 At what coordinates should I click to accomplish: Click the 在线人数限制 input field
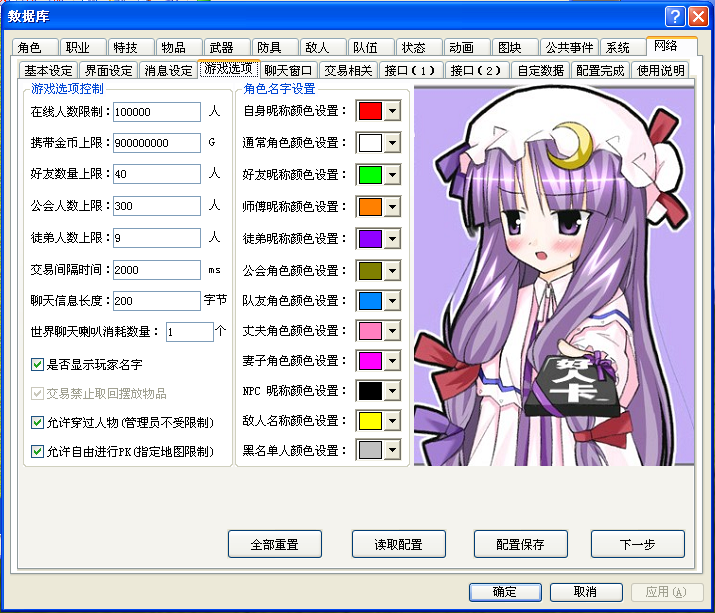(157, 112)
